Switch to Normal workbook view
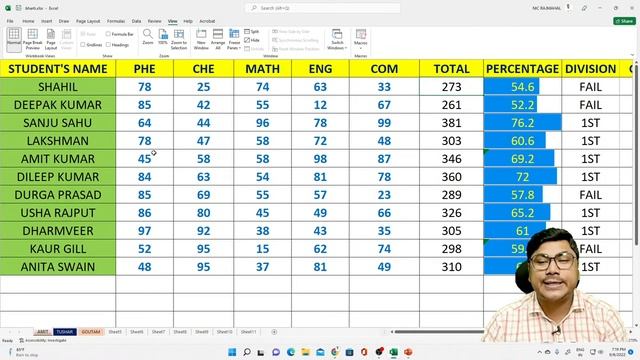The image size is (640, 360). [13, 39]
